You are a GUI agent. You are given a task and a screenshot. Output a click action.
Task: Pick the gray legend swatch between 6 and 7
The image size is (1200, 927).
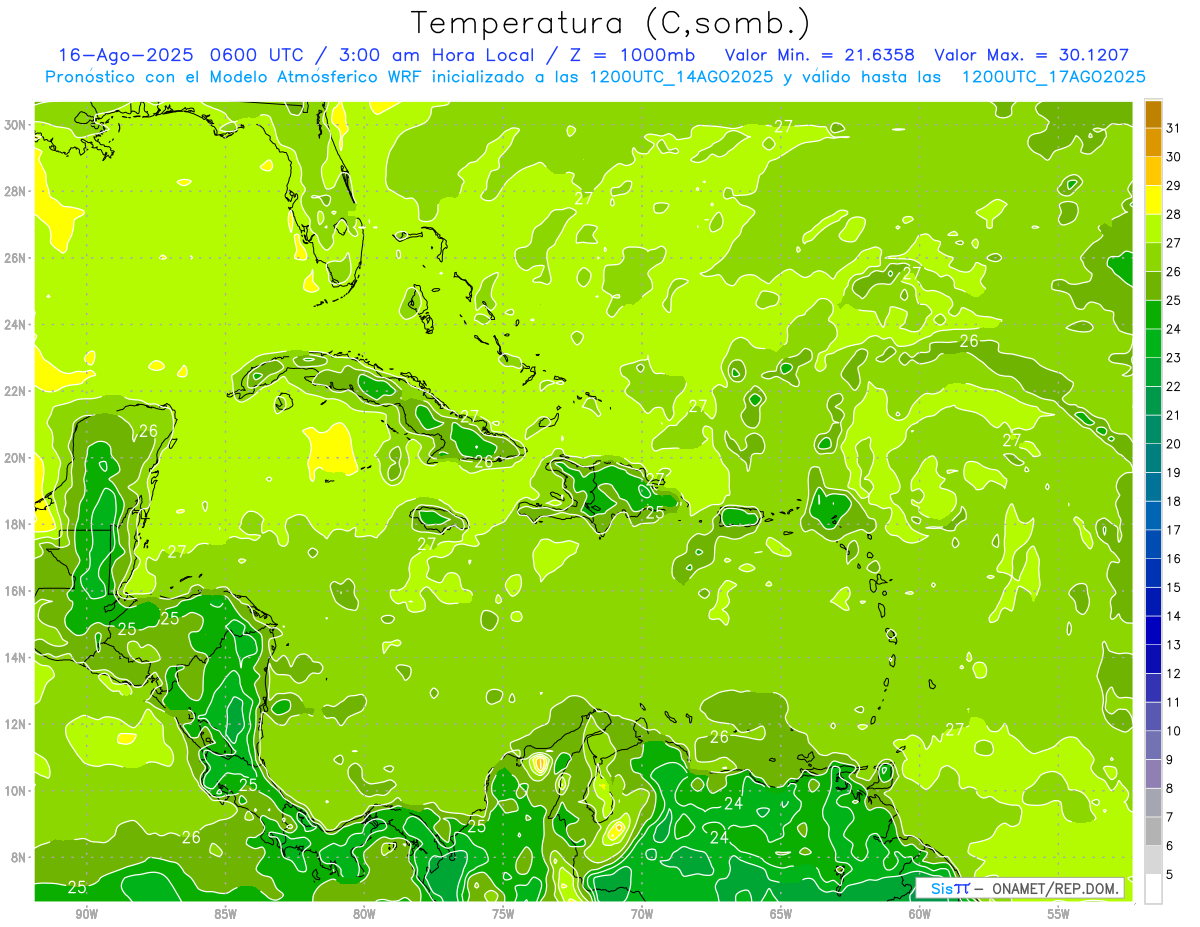pos(1153,831)
